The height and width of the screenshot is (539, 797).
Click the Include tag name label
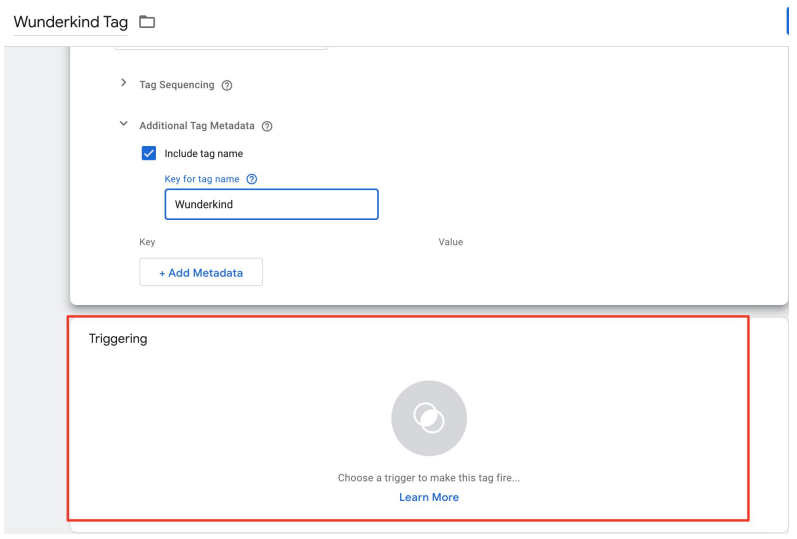(203, 154)
